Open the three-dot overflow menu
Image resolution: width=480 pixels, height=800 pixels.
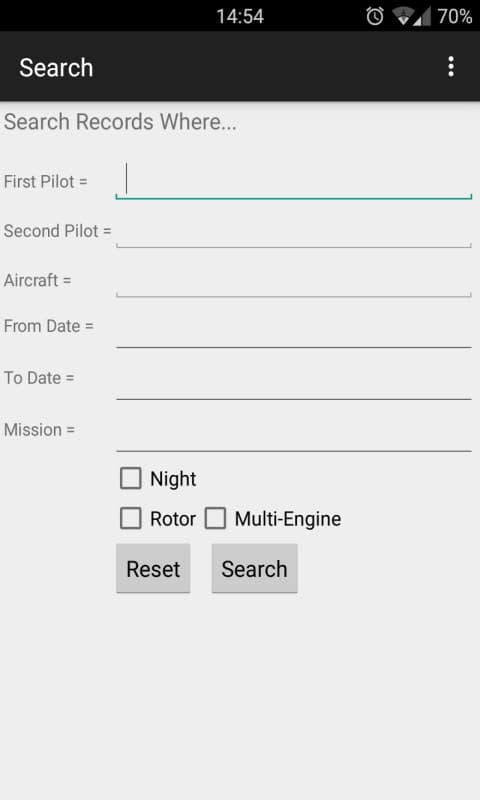[x=450, y=67]
